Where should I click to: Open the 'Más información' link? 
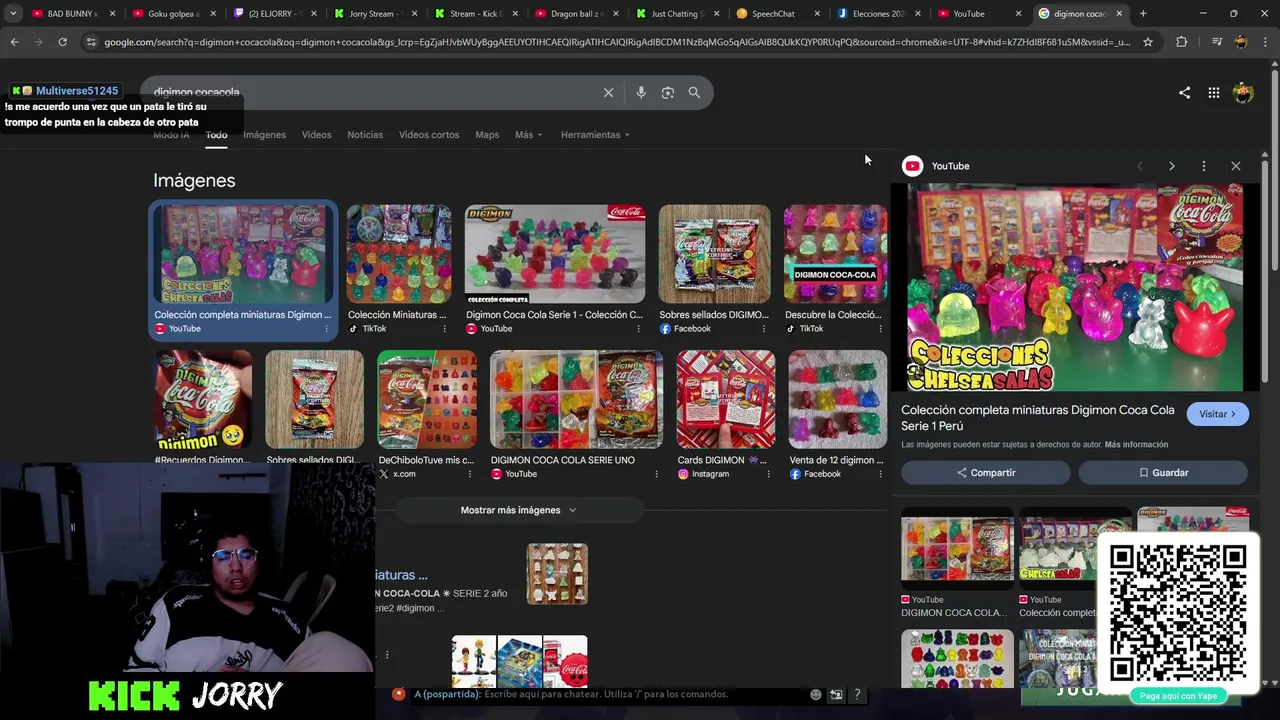[1136, 445]
